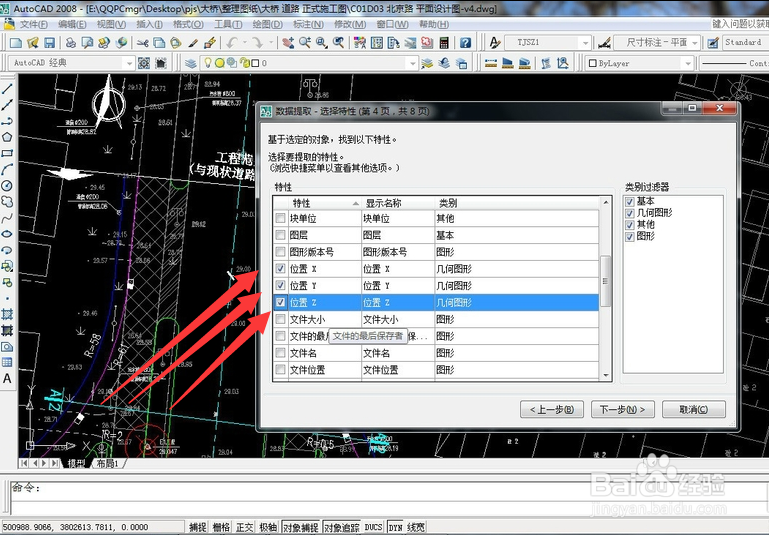Open the 尺寸标注-平面 dimension style dropdown

pos(694,43)
